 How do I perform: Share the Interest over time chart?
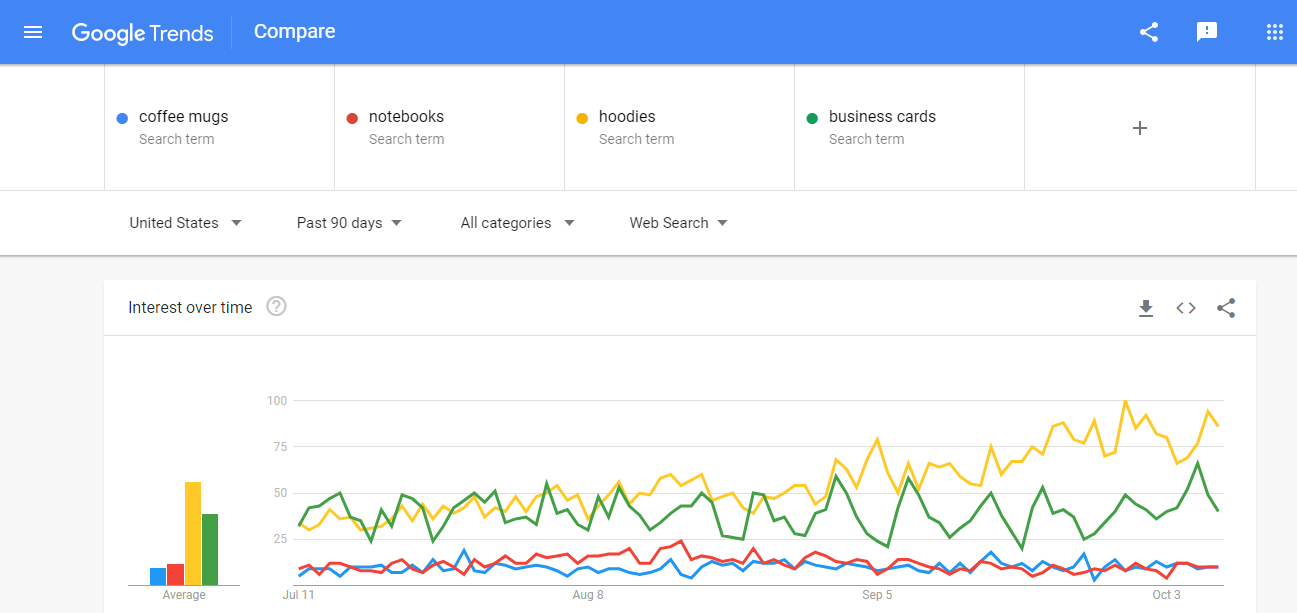click(x=1226, y=308)
